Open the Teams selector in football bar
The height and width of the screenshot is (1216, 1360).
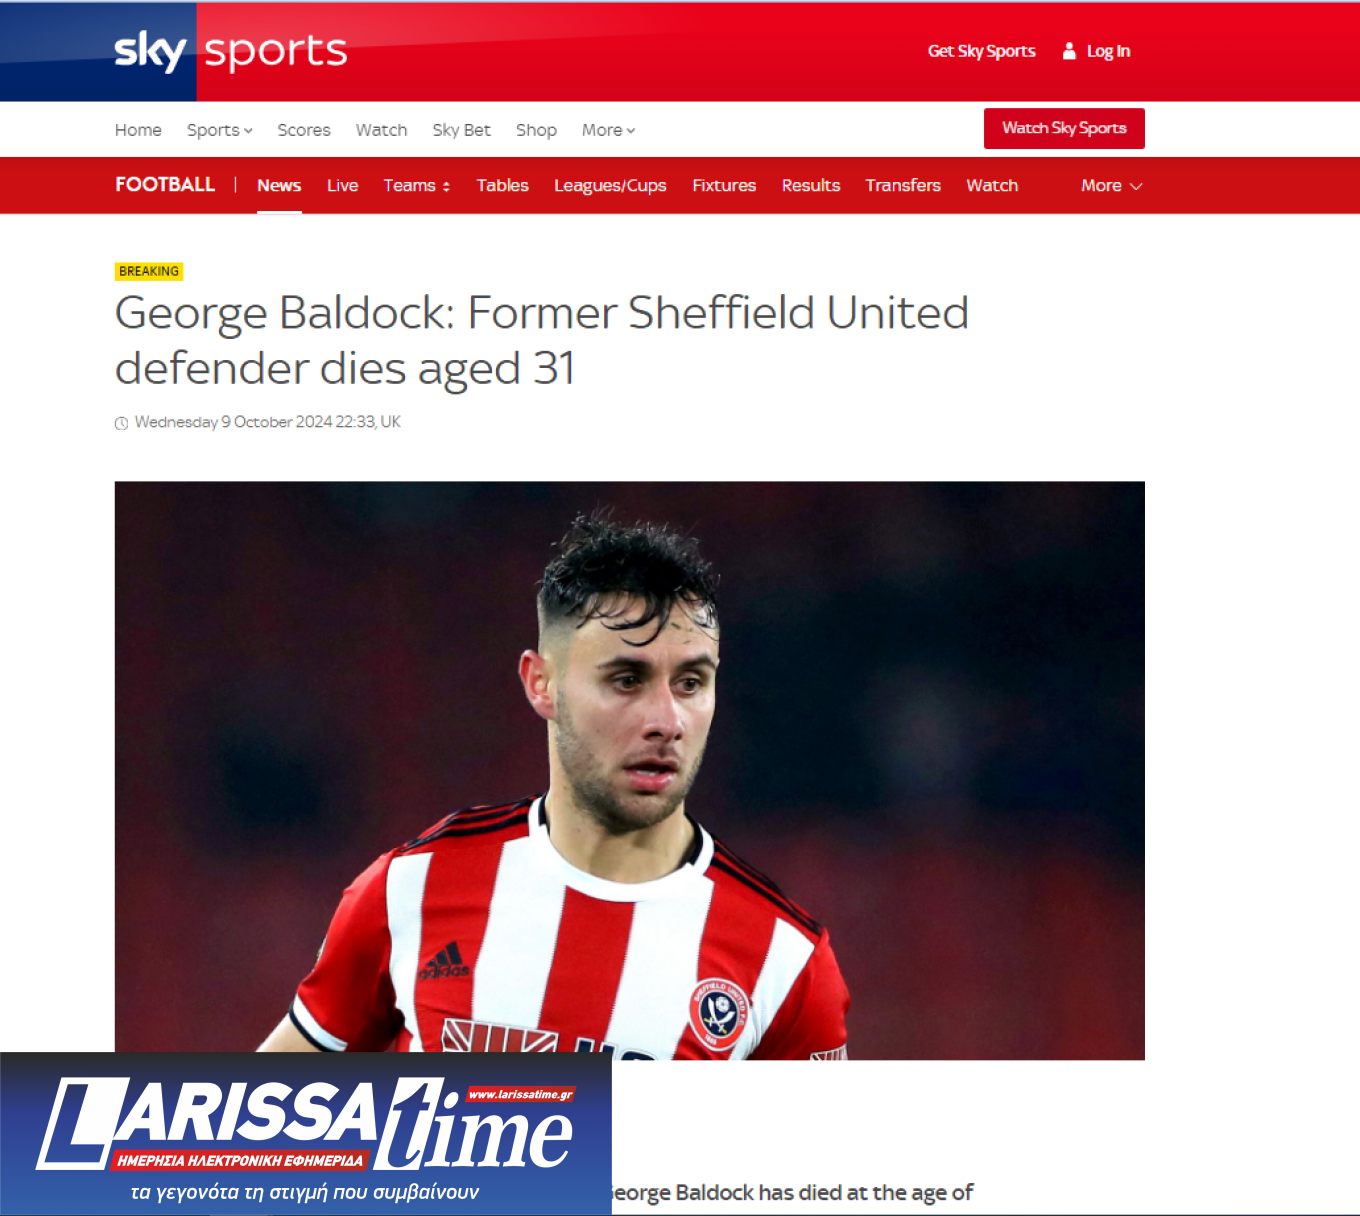(x=417, y=186)
